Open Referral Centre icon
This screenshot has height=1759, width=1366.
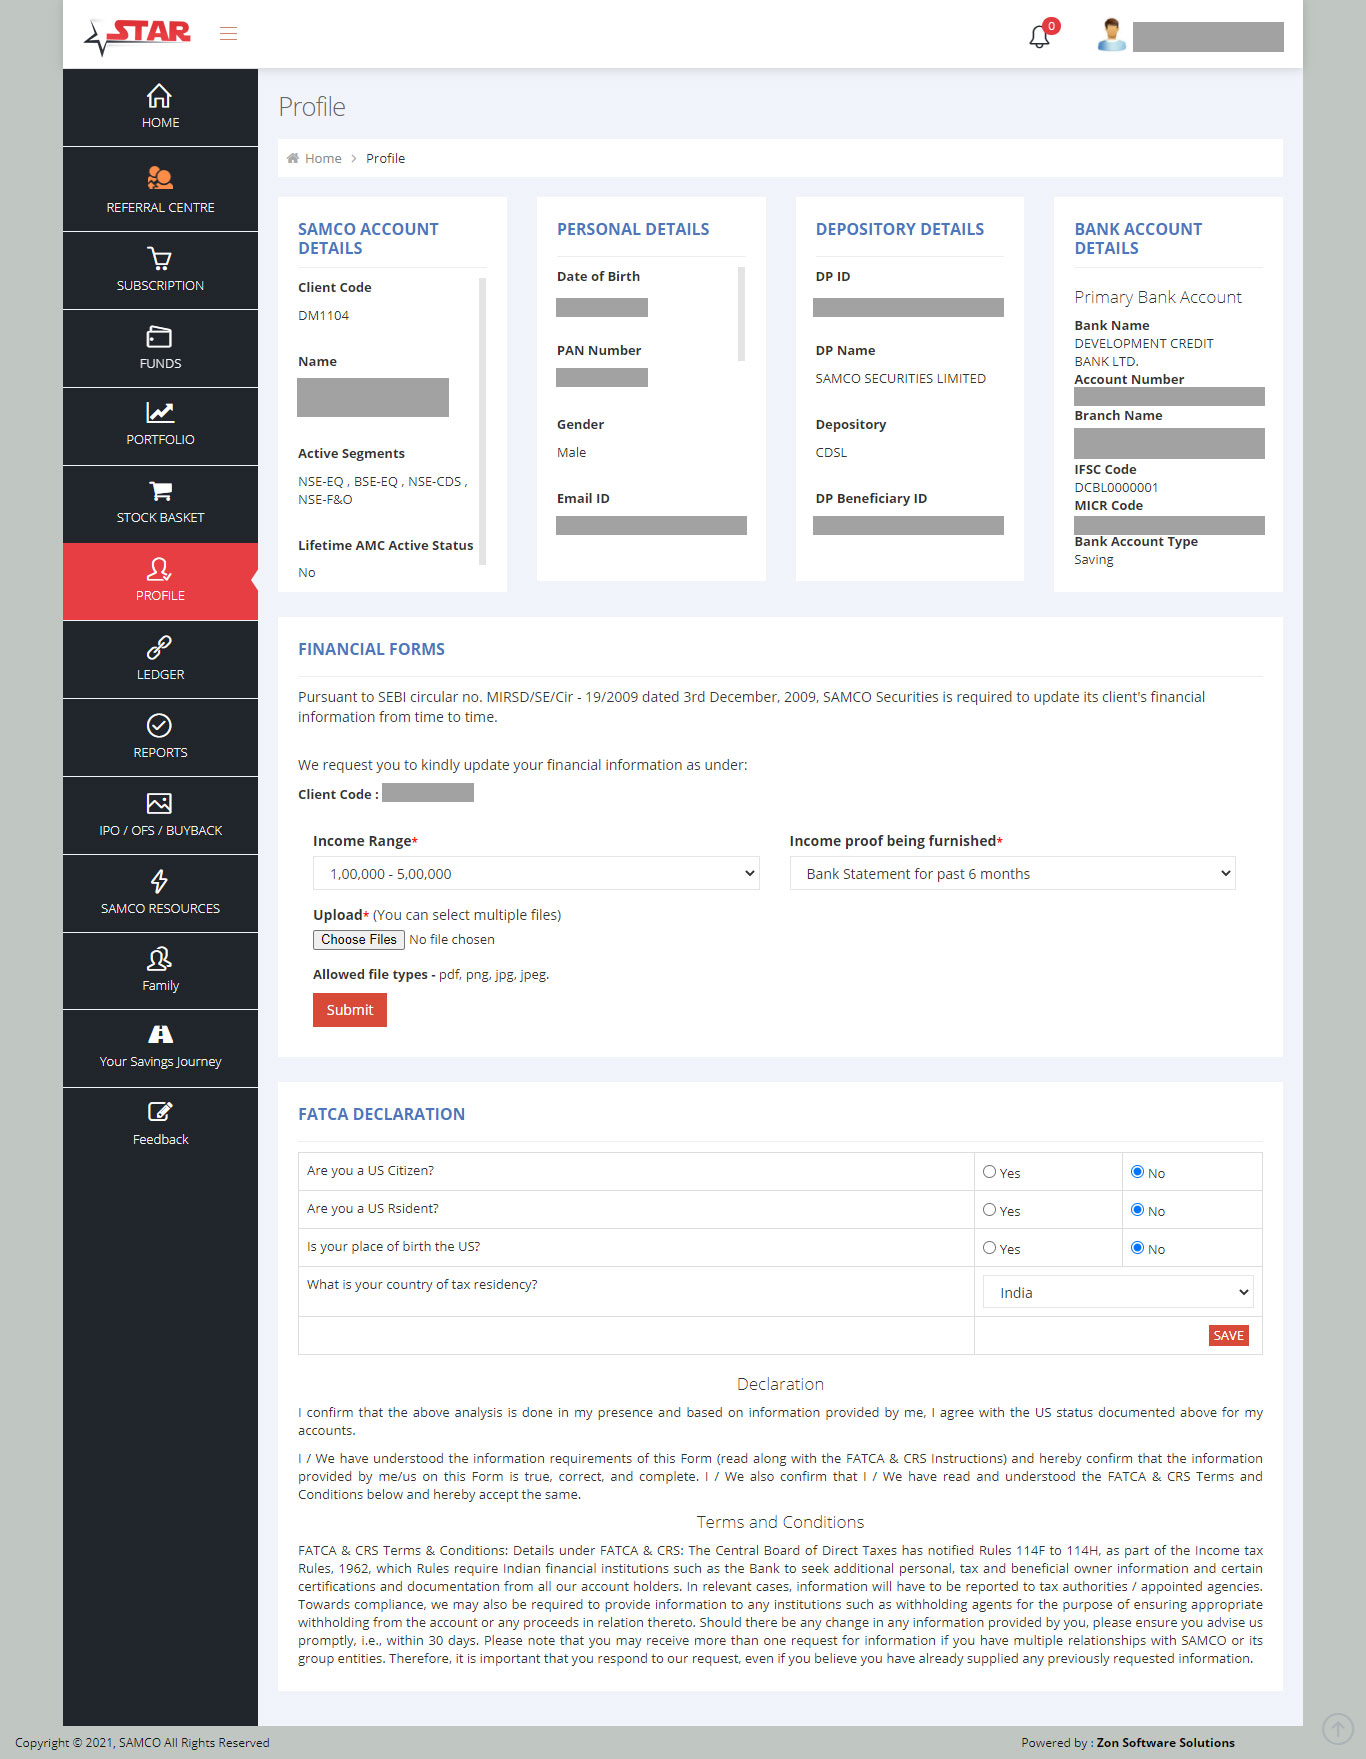point(160,179)
